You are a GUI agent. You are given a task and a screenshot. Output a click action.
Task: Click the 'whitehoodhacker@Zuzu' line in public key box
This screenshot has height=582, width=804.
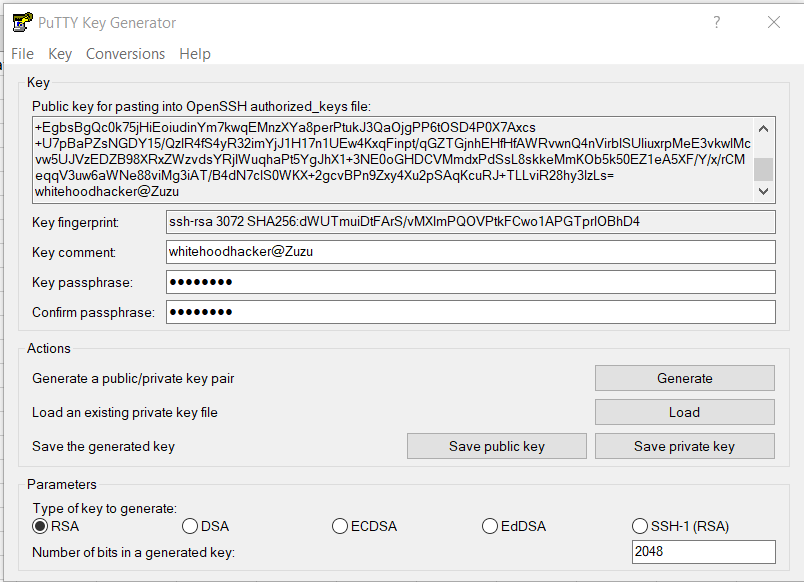(107, 192)
